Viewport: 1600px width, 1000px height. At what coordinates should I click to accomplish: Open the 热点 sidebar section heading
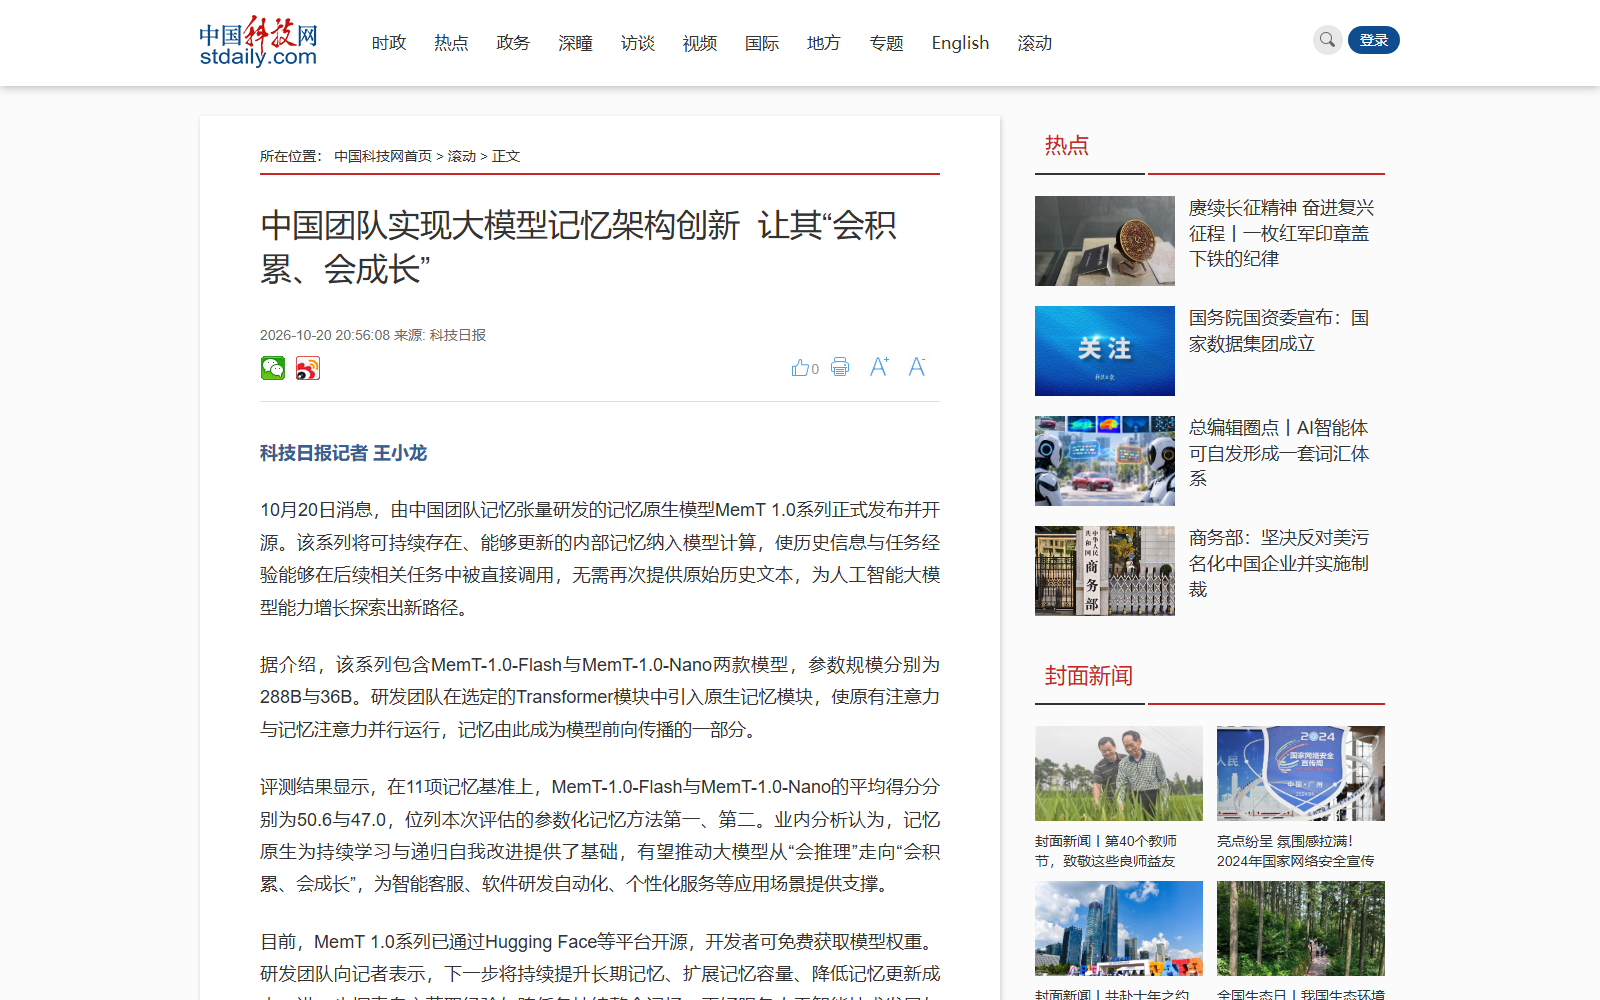[1067, 145]
